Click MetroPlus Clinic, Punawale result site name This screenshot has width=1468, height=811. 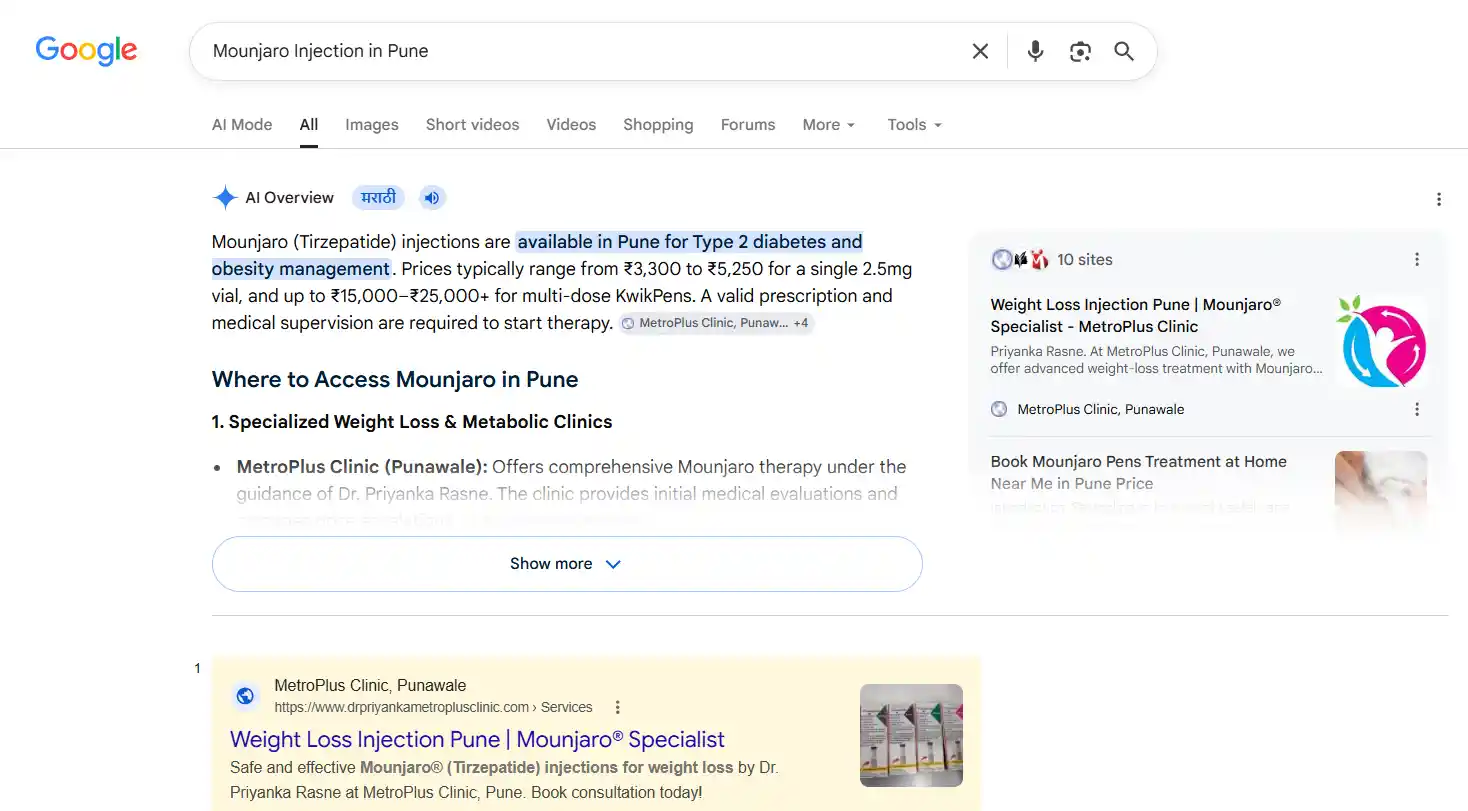[x=370, y=686]
